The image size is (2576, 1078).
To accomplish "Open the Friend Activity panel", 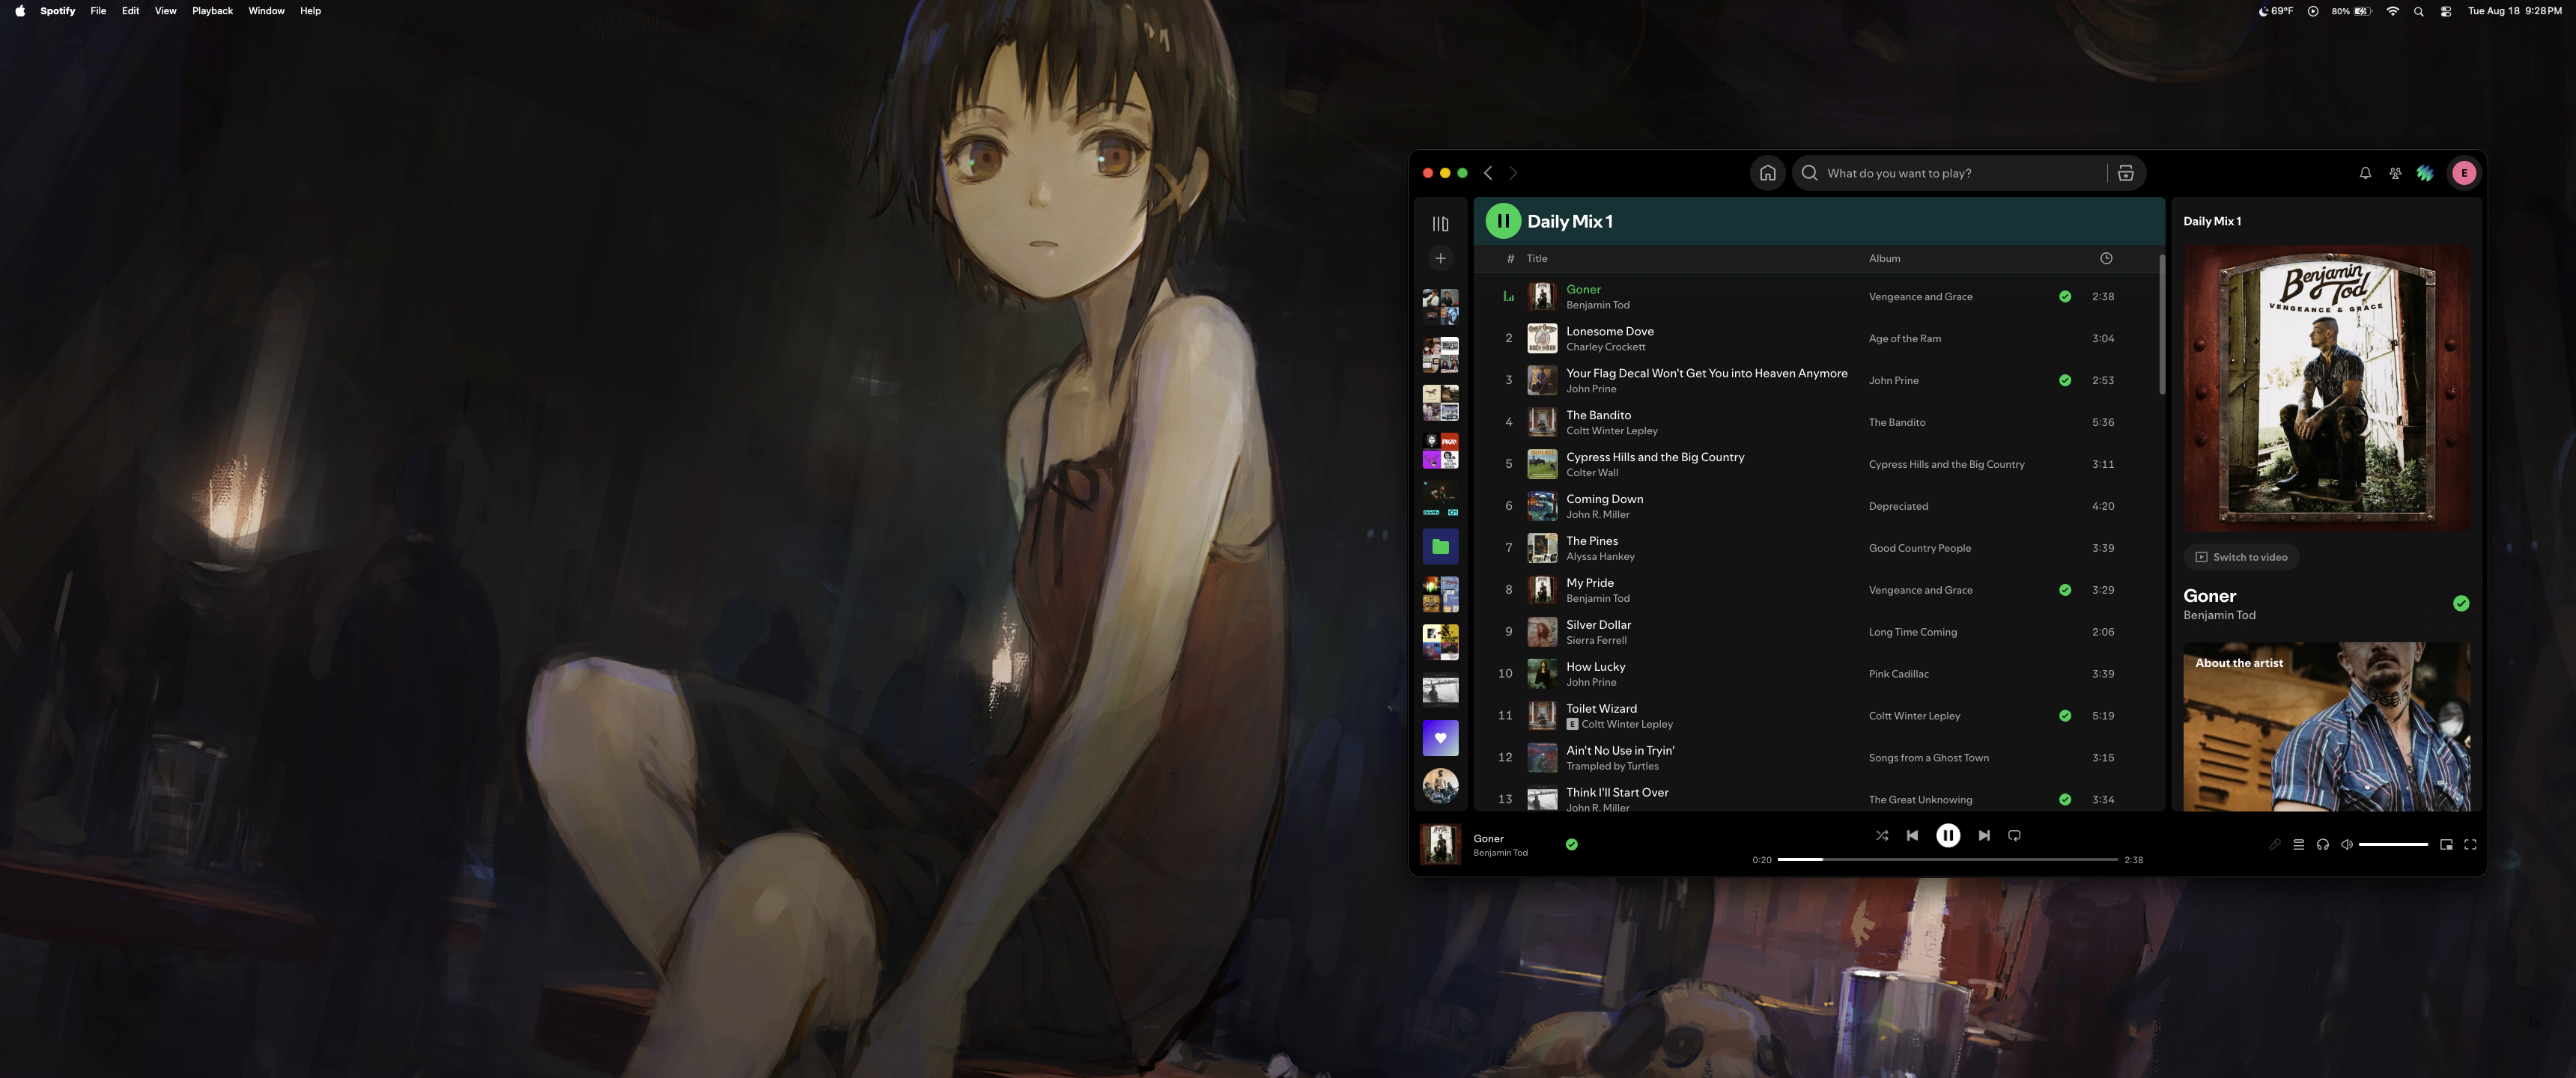I will coord(2395,173).
